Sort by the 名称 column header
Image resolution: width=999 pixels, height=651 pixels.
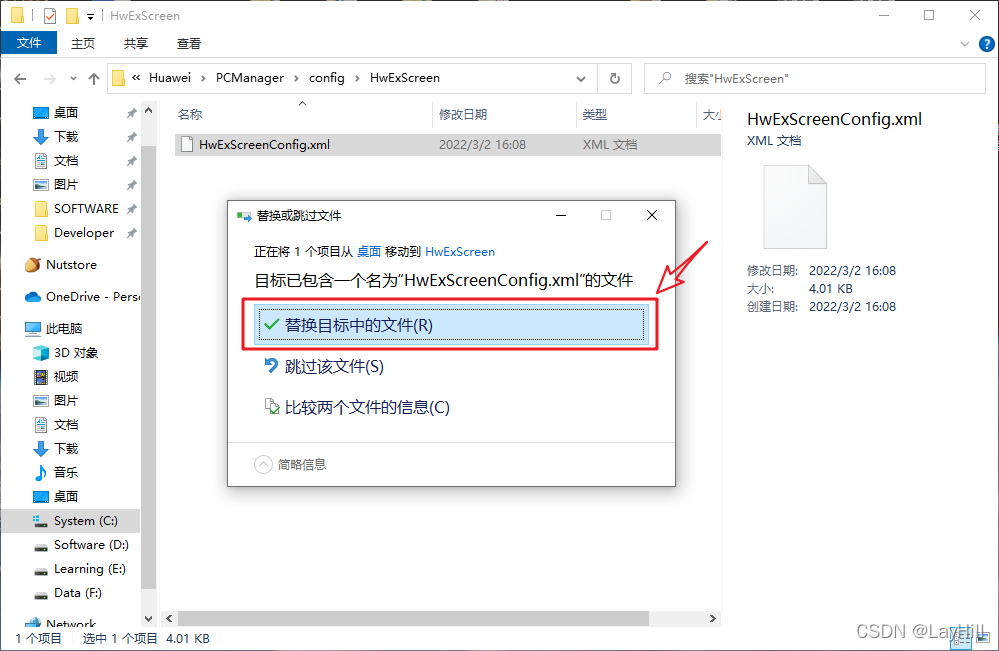[x=190, y=115]
